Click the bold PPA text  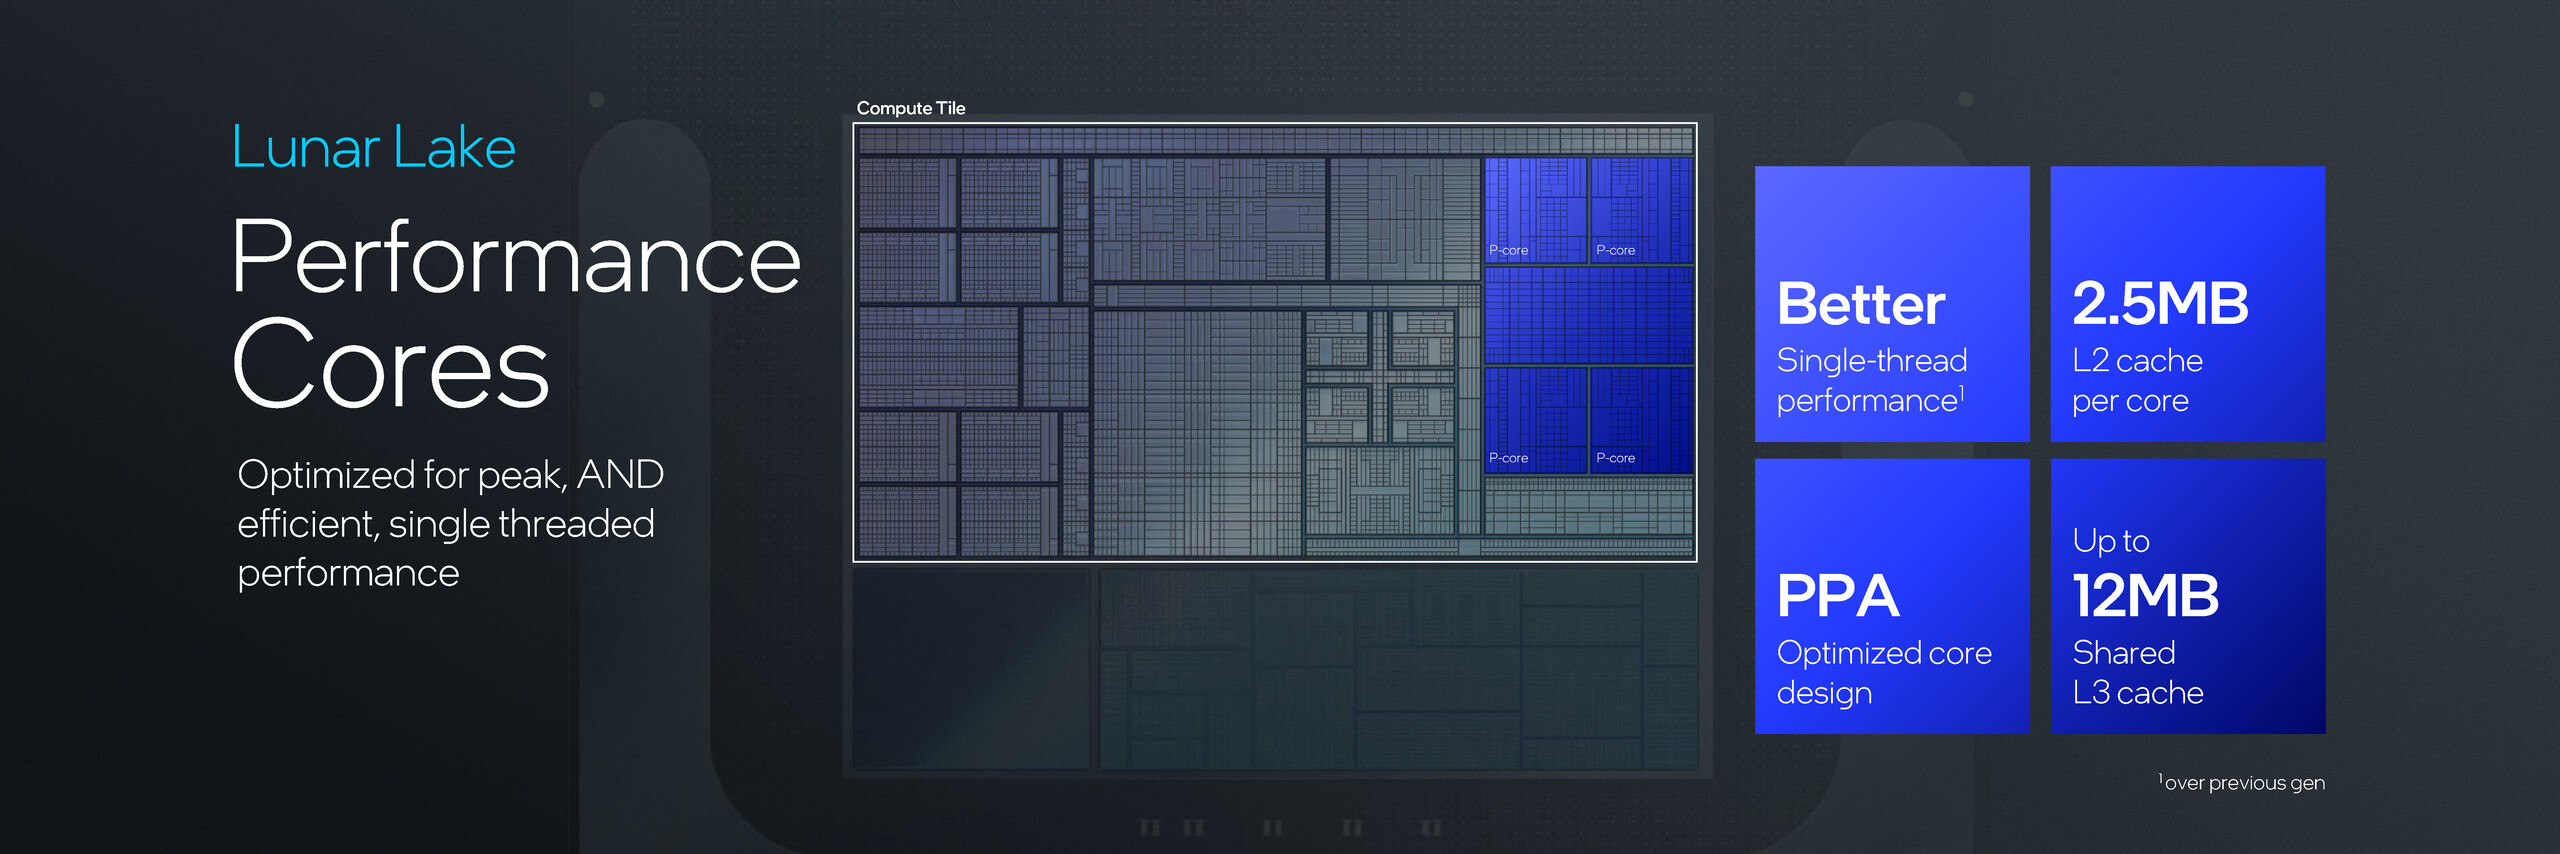pyautogui.click(x=1837, y=597)
